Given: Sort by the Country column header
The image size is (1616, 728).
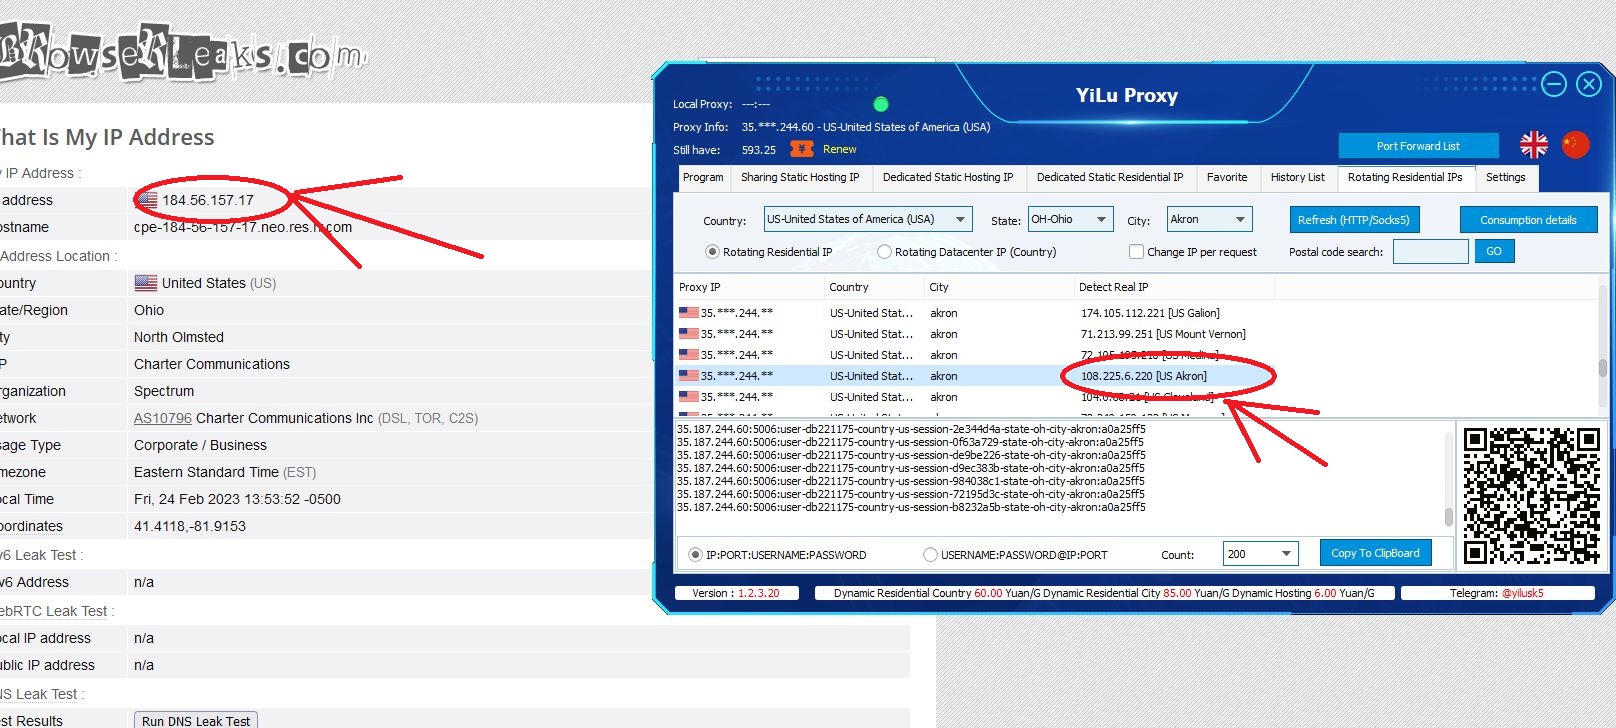Looking at the screenshot, I should 874,287.
